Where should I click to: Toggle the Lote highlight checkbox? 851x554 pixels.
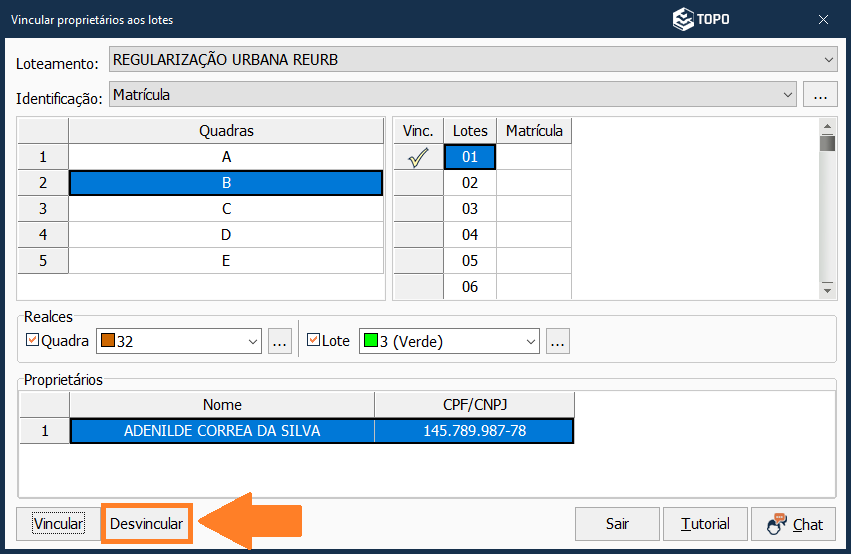313,341
